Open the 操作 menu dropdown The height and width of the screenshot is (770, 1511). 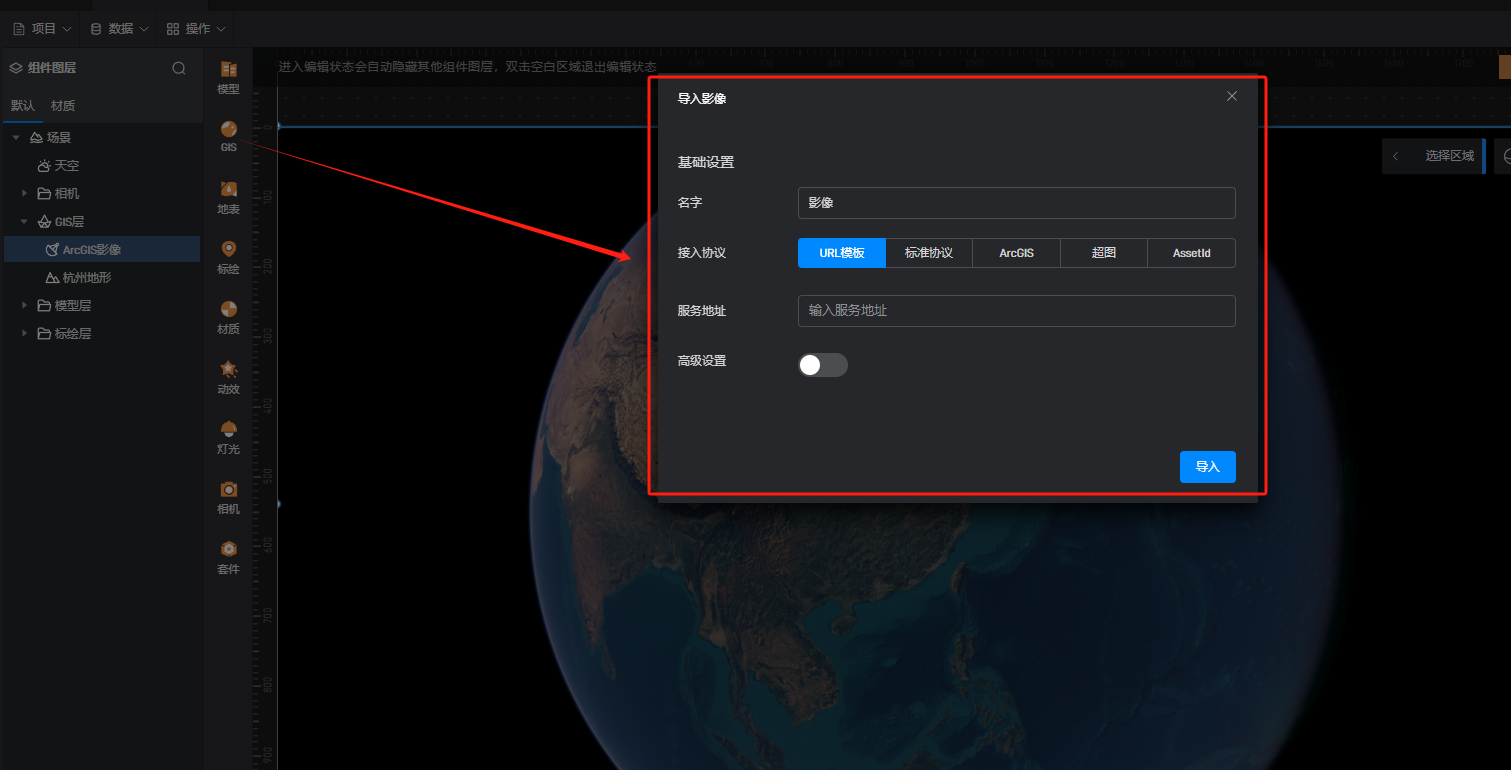[x=196, y=29]
